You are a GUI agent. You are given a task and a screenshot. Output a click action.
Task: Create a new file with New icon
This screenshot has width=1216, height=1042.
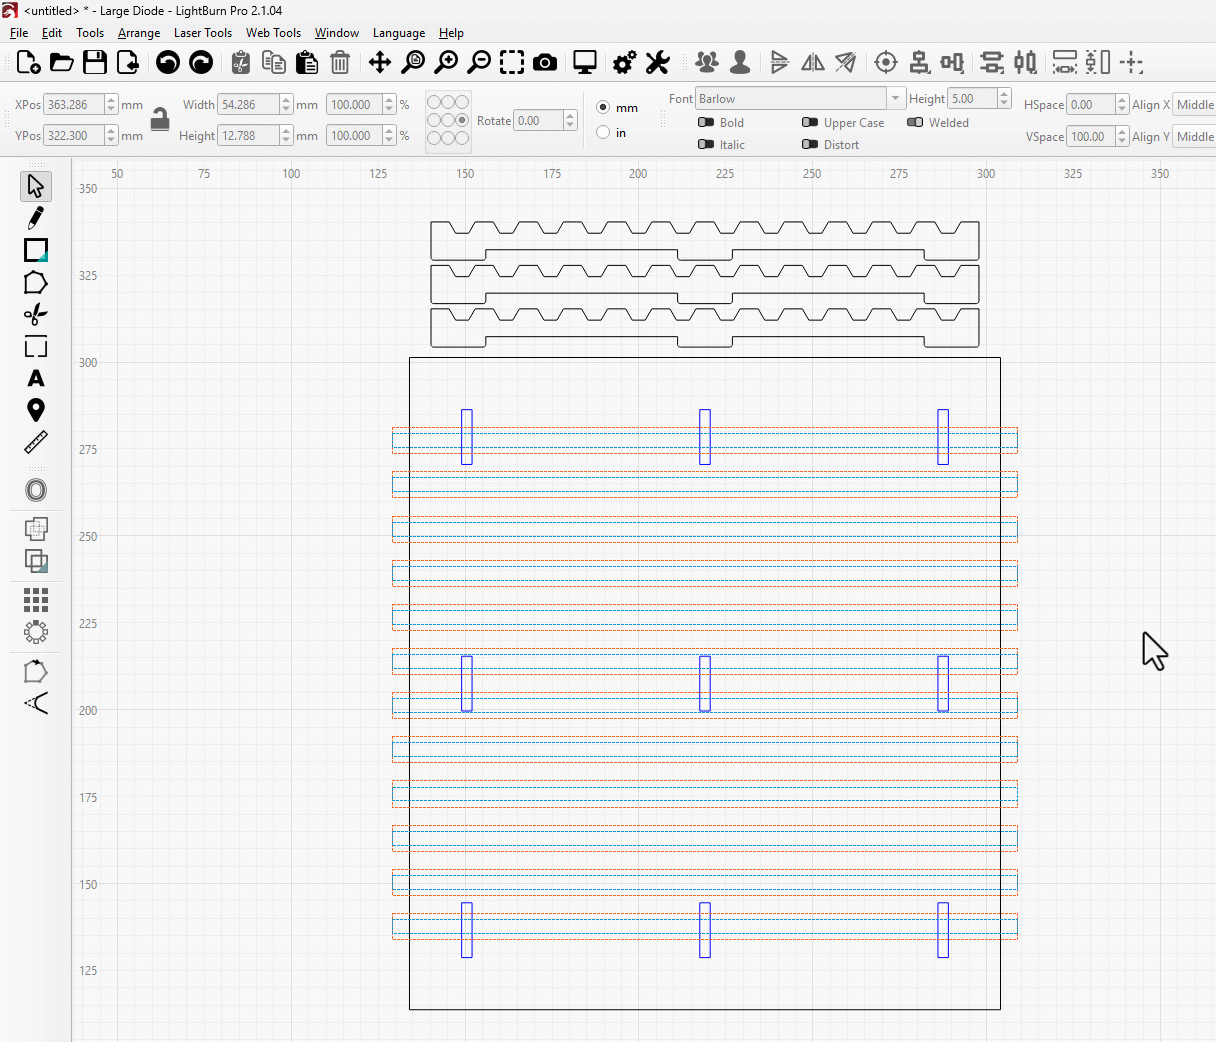pos(29,63)
